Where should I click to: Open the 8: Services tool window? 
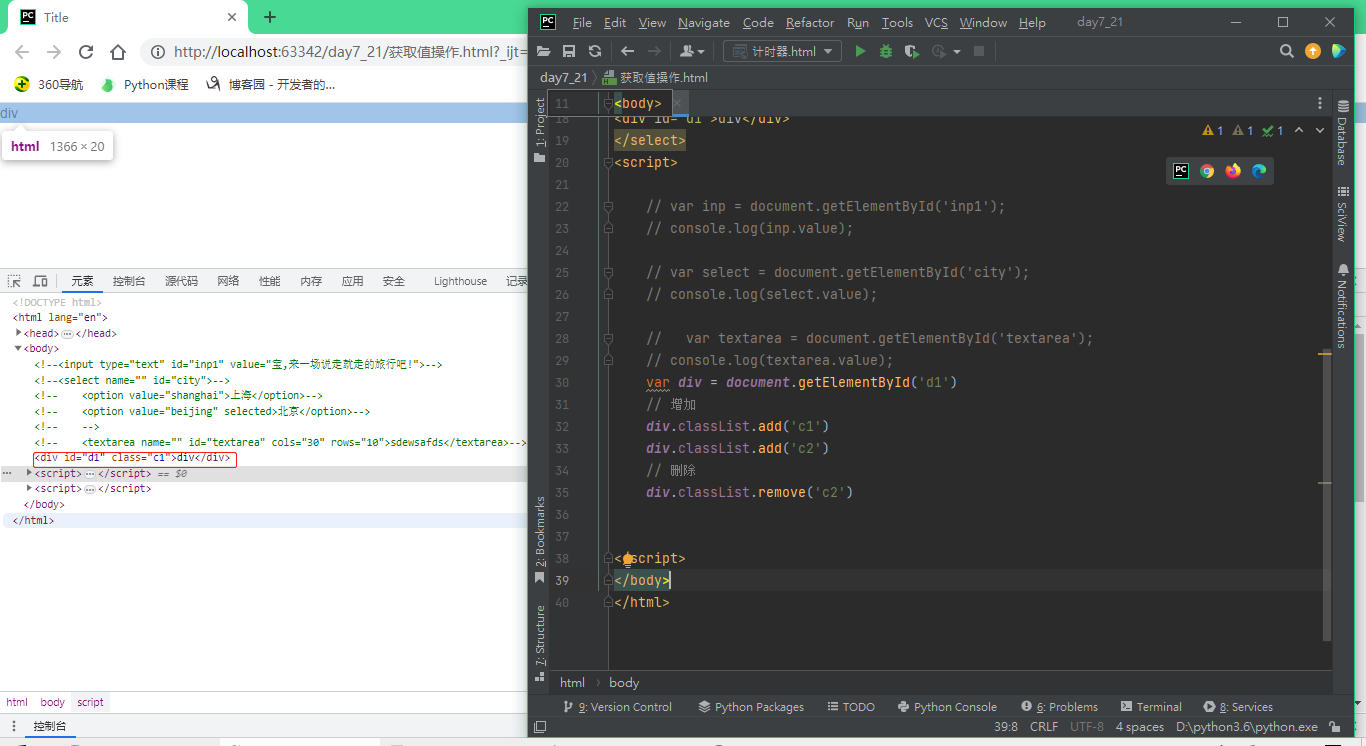coord(1238,707)
